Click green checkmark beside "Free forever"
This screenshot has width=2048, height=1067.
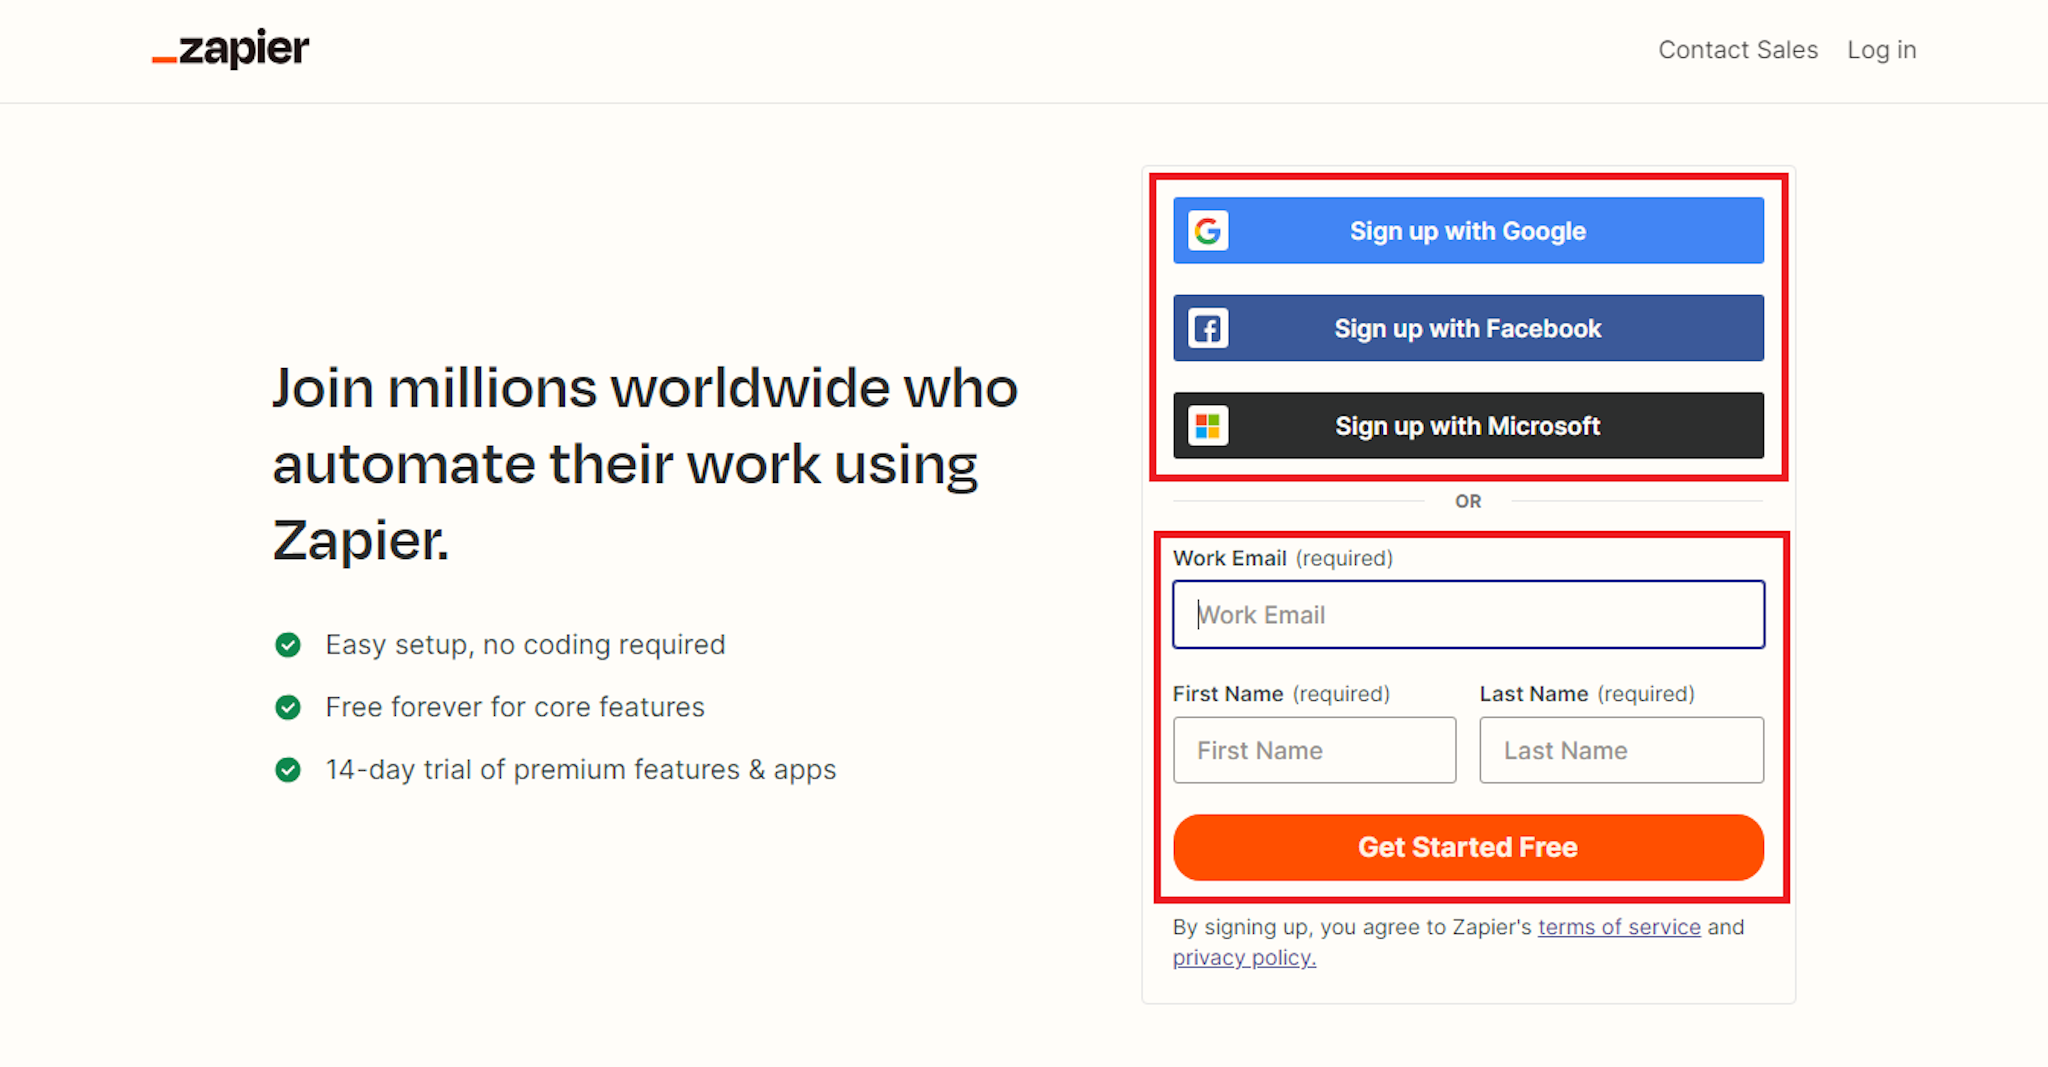(x=288, y=708)
